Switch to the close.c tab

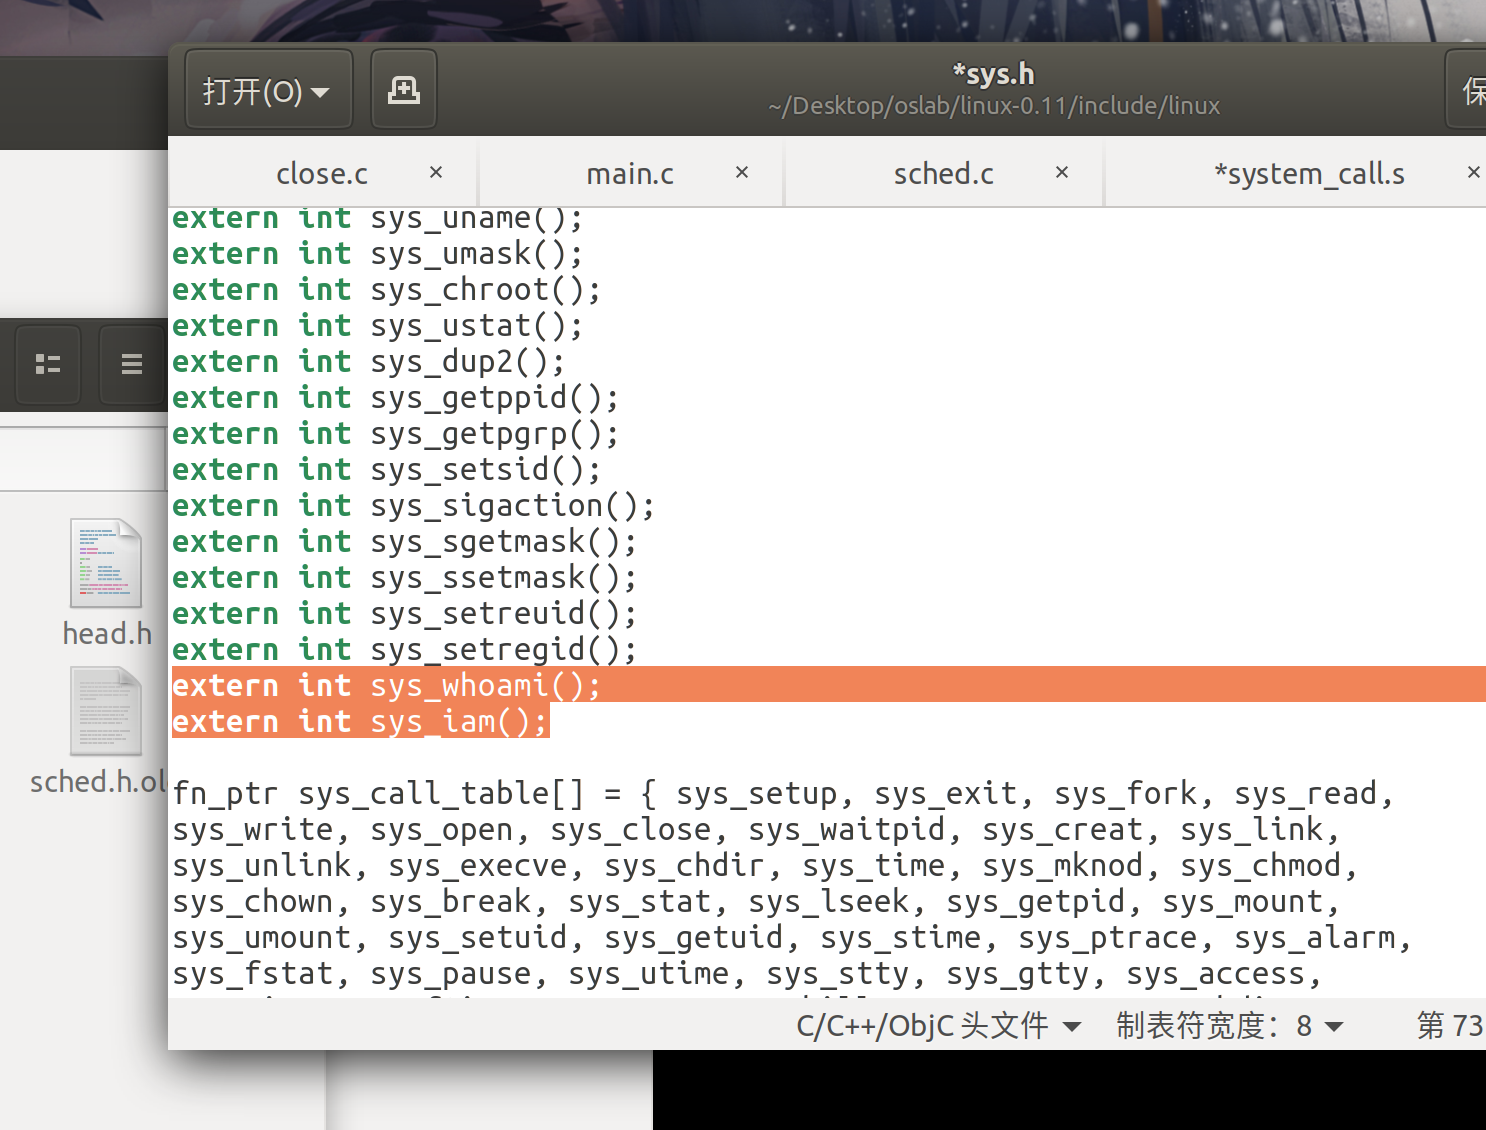pyautogui.click(x=321, y=174)
